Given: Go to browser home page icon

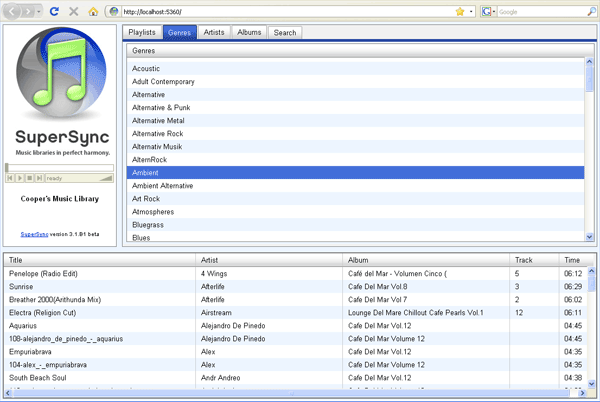Looking at the screenshot, I should point(93,12).
